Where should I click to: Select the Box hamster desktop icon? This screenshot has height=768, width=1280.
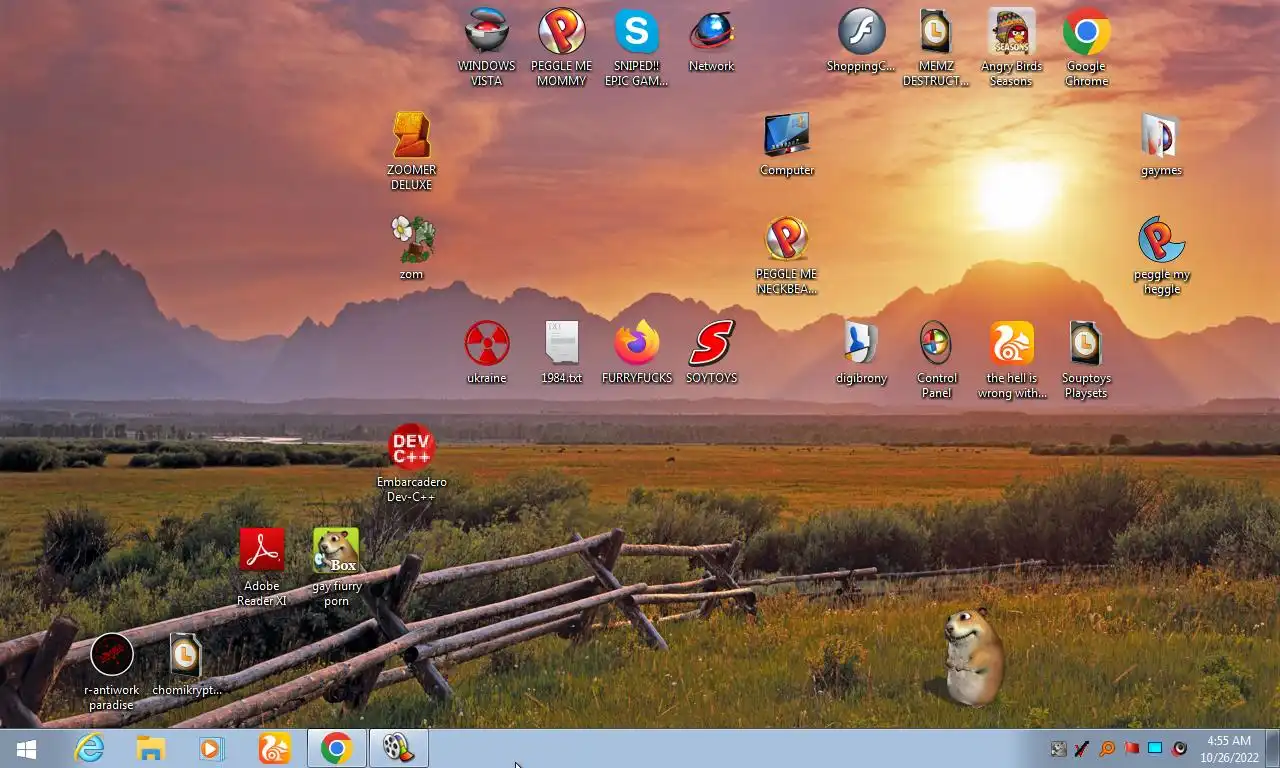(x=336, y=567)
